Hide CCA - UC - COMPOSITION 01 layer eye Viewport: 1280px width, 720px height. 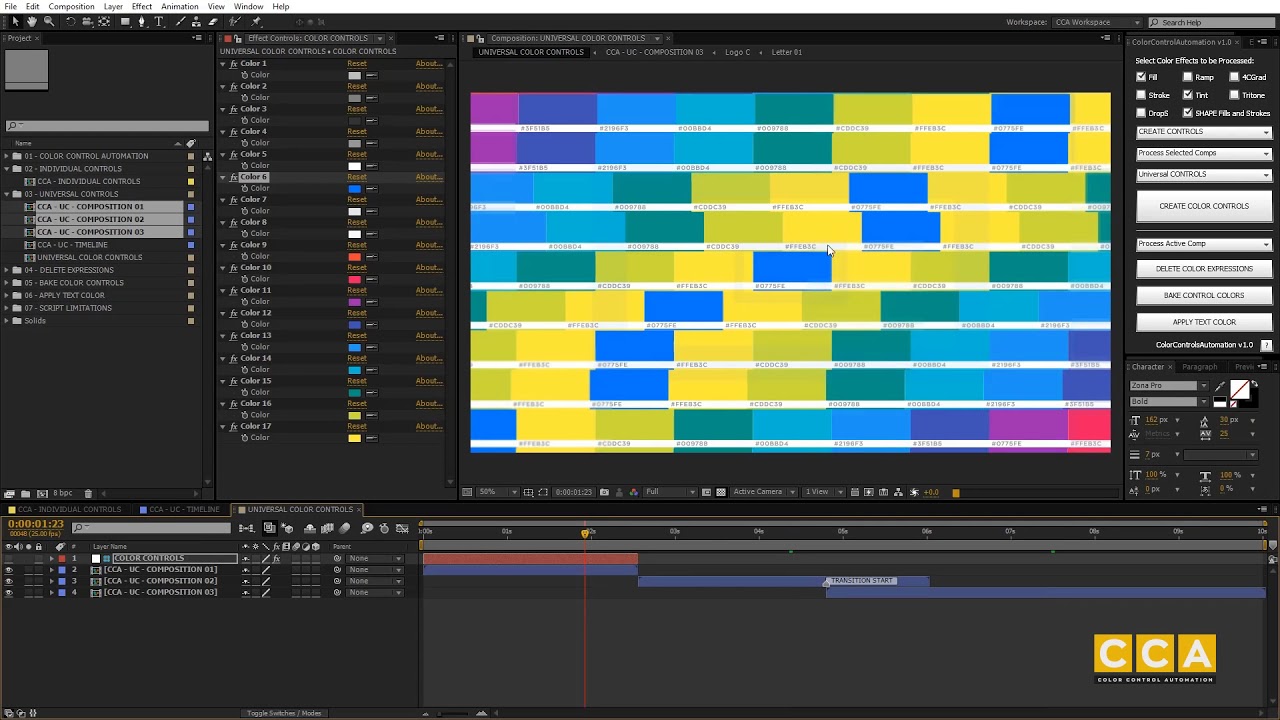(9, 570)
